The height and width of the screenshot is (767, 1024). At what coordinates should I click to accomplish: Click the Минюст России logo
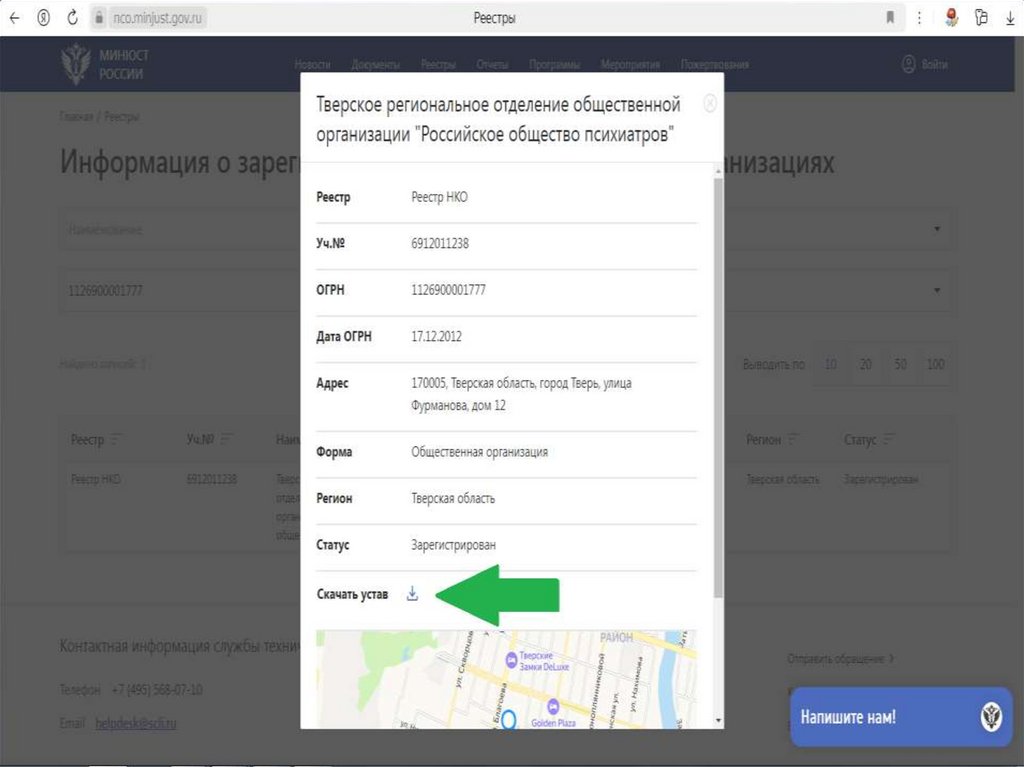104,64
